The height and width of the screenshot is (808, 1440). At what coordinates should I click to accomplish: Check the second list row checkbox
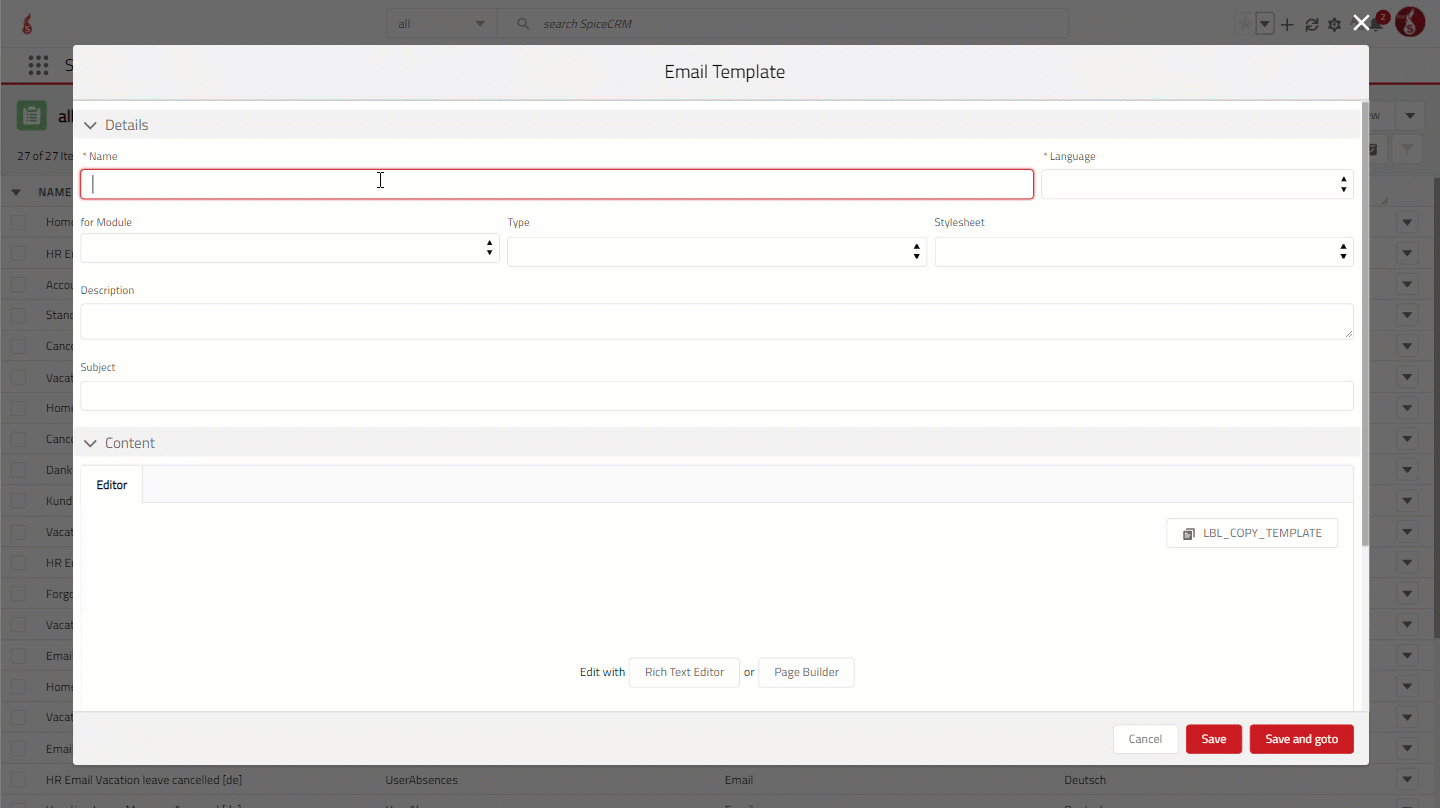click(19, 254)
